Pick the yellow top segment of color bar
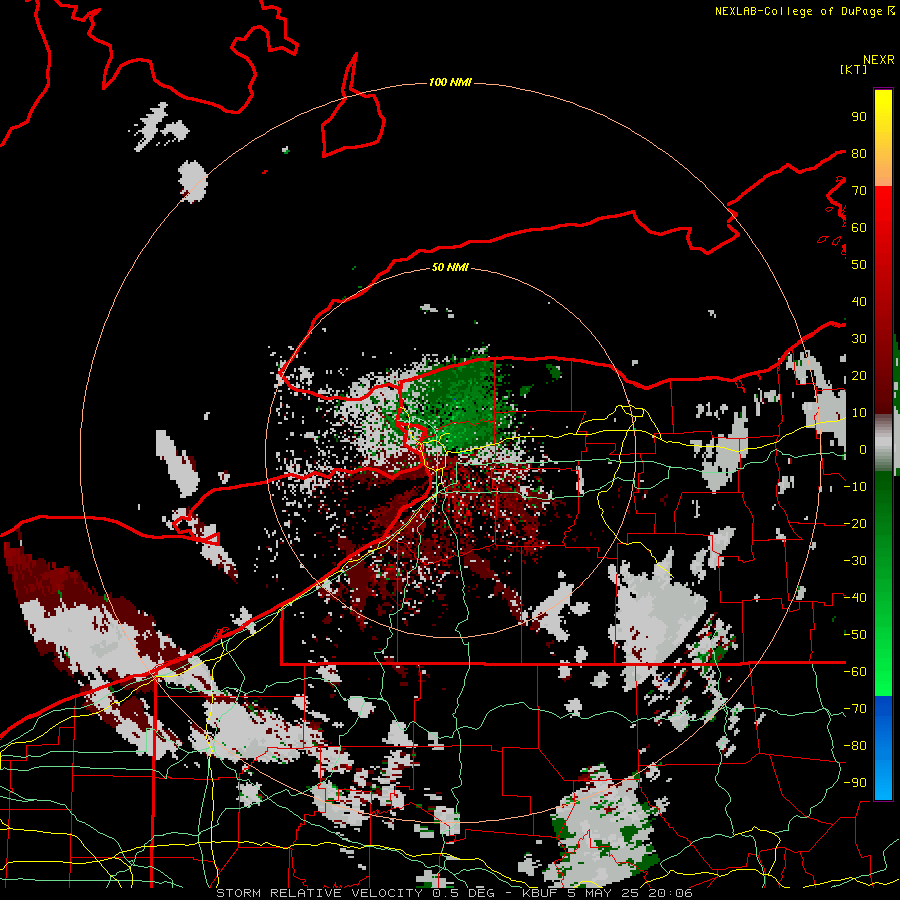 [x=883, y=138]
